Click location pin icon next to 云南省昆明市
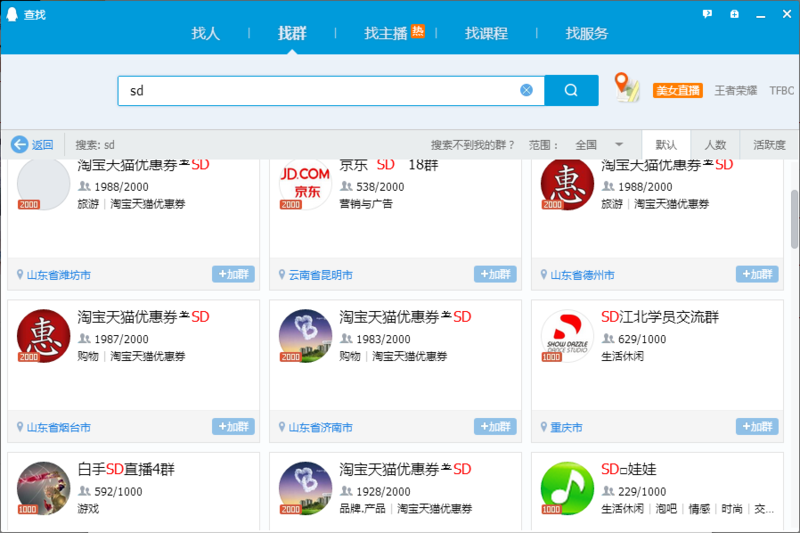Screen dimensions: 800x533 282,274
